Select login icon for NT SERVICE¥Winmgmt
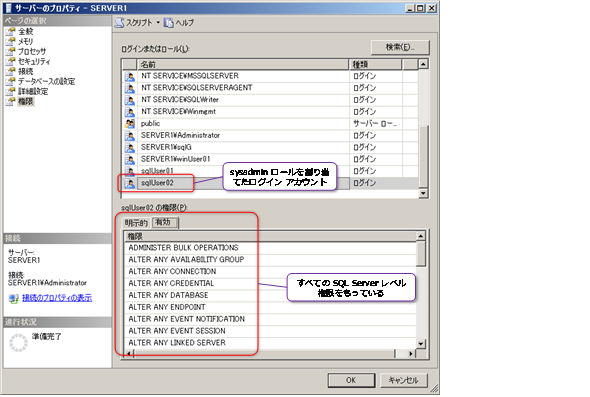590x397 pixels. click(x=130, y=112)
